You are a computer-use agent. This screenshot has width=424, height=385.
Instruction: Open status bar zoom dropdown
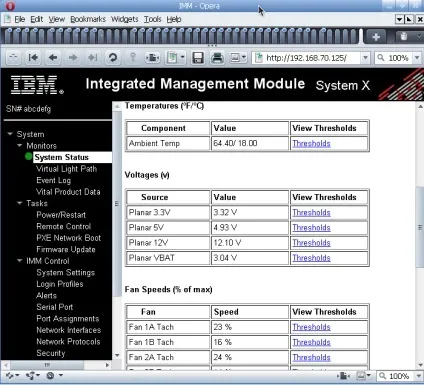point(419,376)
